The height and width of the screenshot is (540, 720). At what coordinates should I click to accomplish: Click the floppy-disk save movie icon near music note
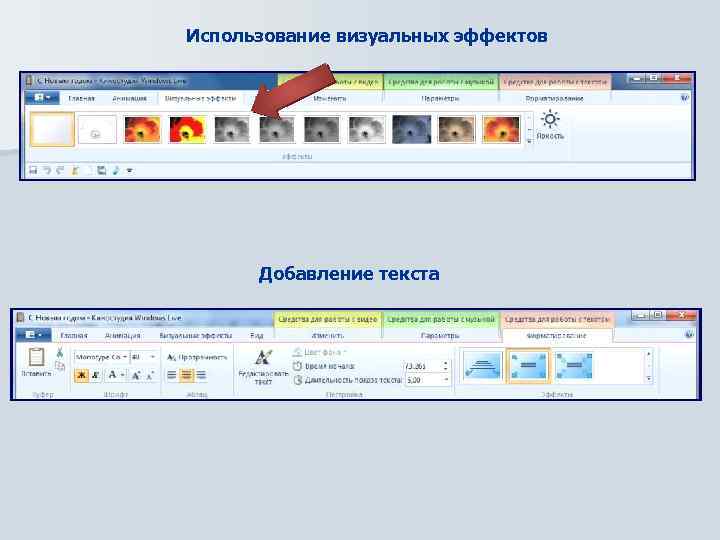click(x=101, y=170)
